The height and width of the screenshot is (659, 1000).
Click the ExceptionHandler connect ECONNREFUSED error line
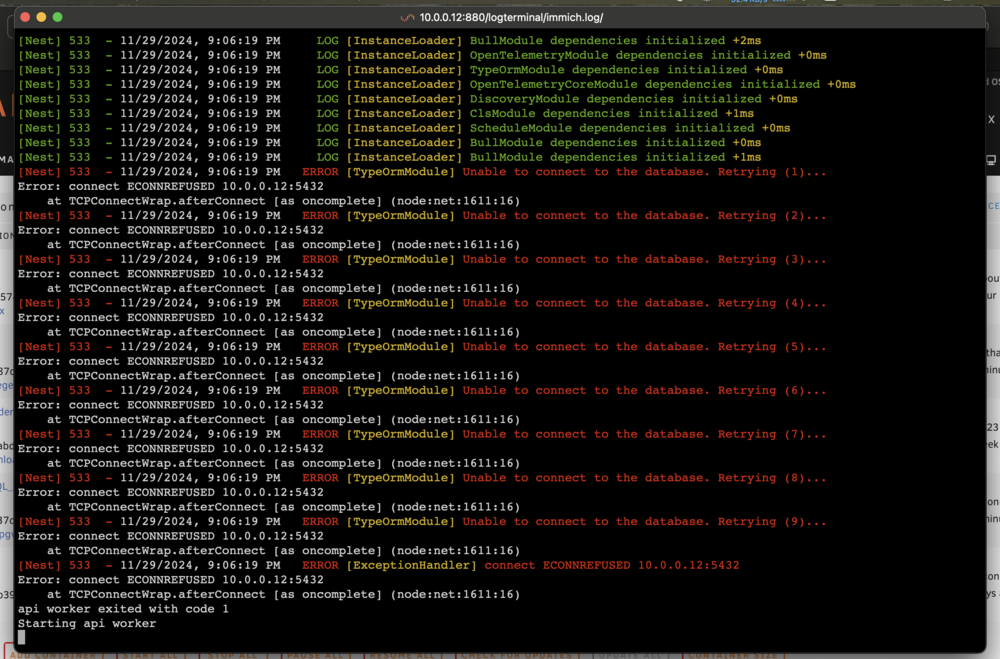tap(379, 565)
